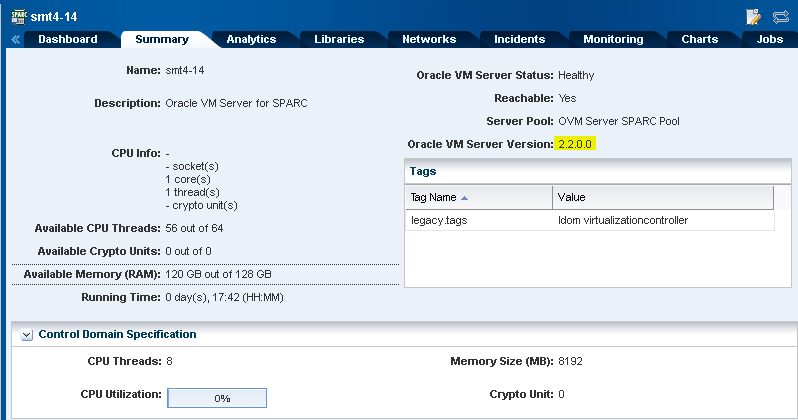This screenshot has width=798, height=420.
Task: Click the Reachable value 'Yes'
Action: coord(567,98)
